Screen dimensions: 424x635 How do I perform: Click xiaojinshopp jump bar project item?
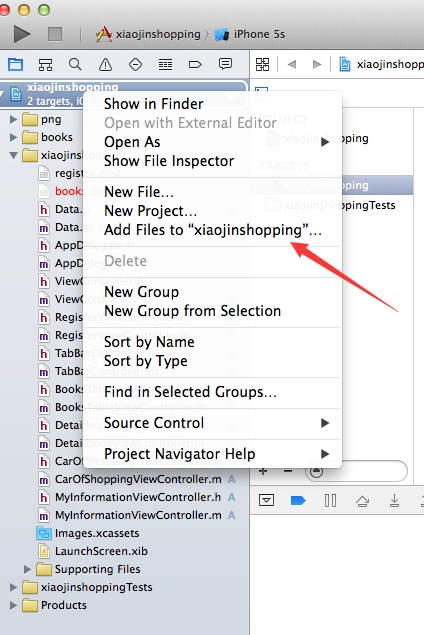[381, 64]
